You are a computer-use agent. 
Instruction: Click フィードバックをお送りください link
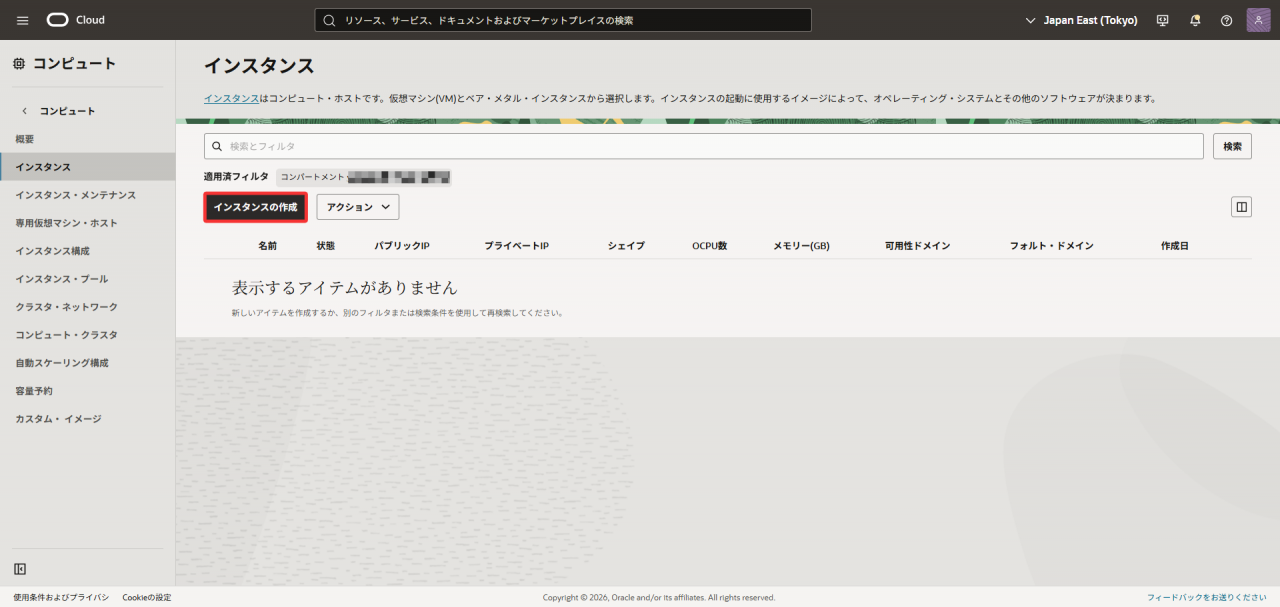pyautogui.click(x=1207, y=597)
